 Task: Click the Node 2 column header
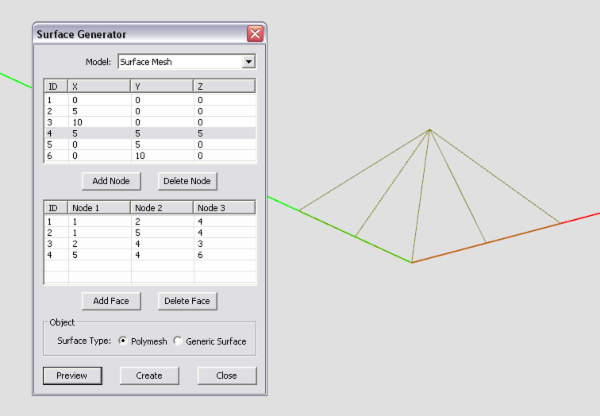(x=162, y=208)
